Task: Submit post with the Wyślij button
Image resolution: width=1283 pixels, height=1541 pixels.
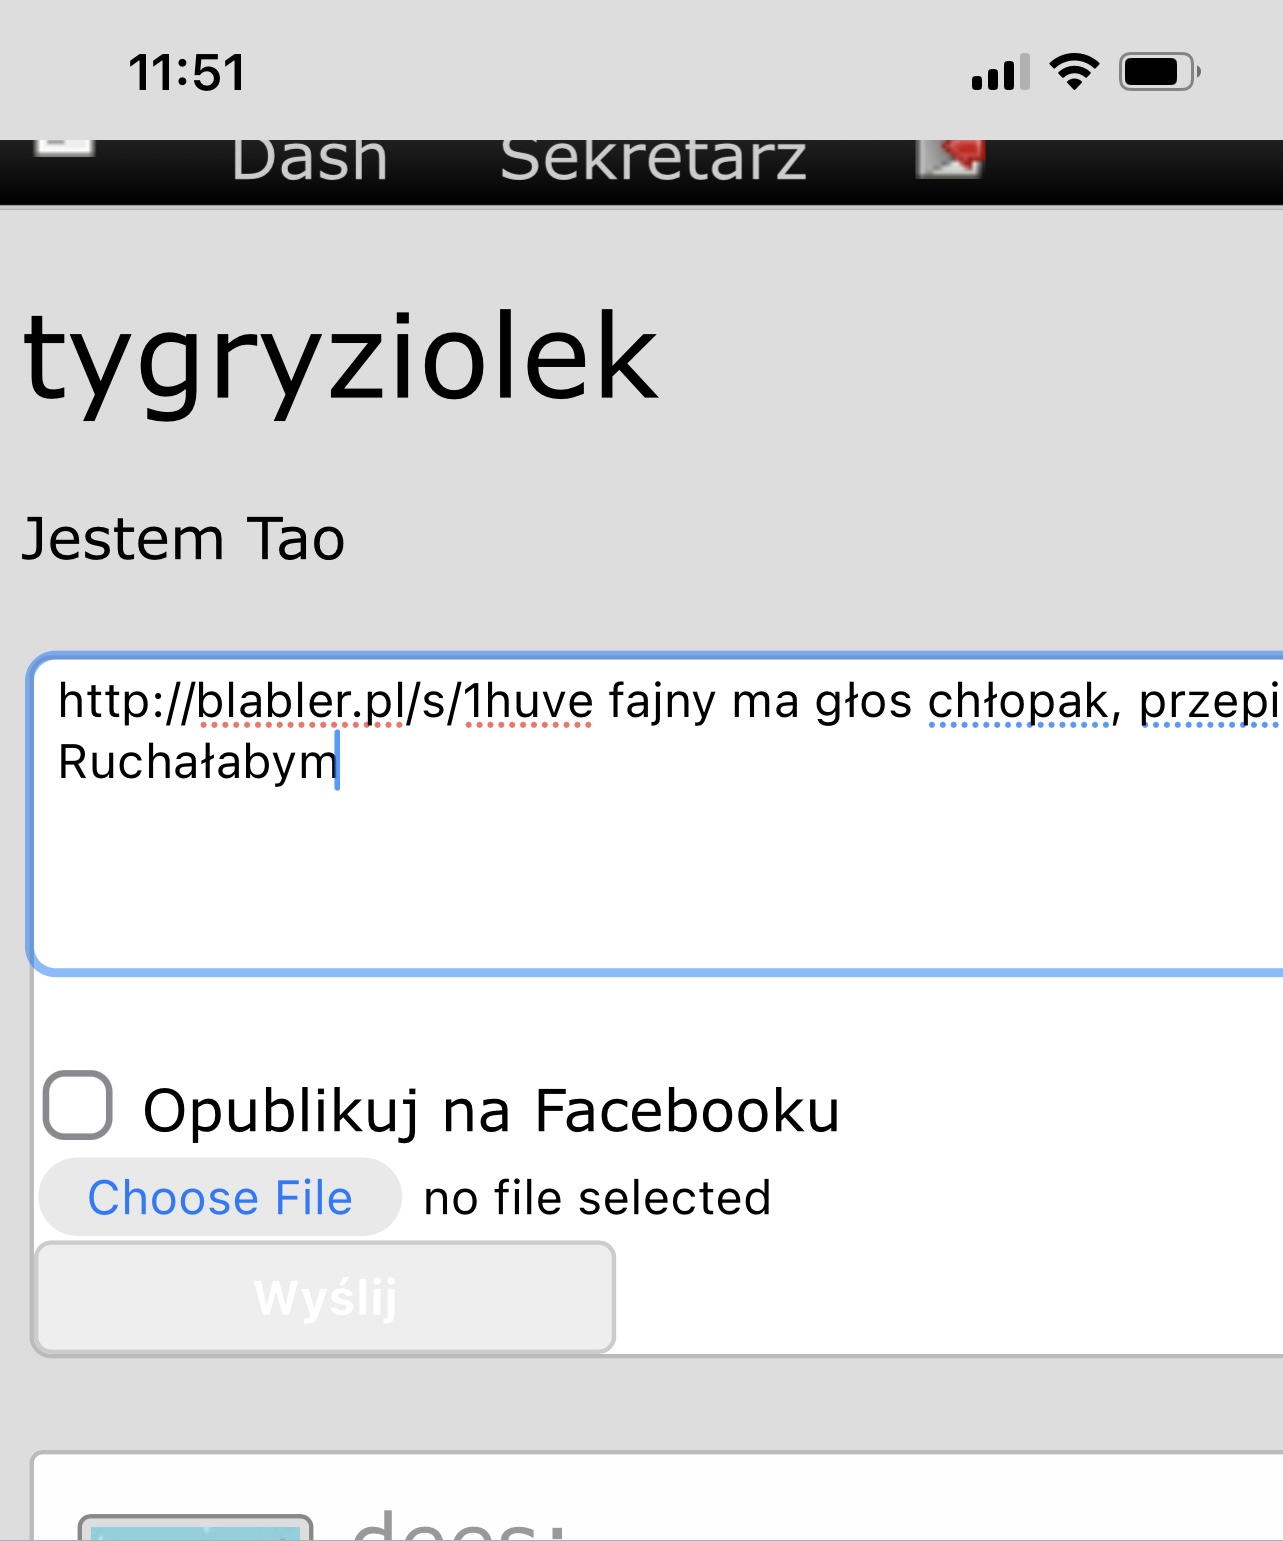Action: 325,1298
